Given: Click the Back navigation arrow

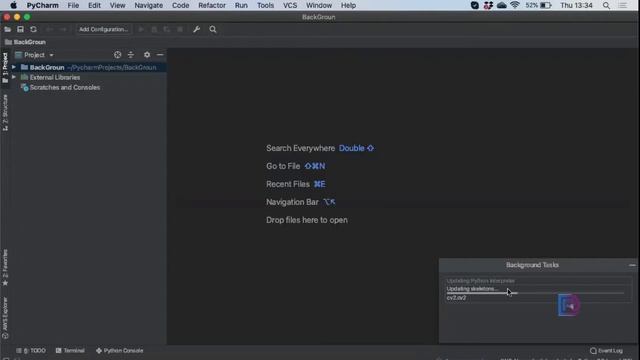Looking at the screenshot, I should click(49, 29).
